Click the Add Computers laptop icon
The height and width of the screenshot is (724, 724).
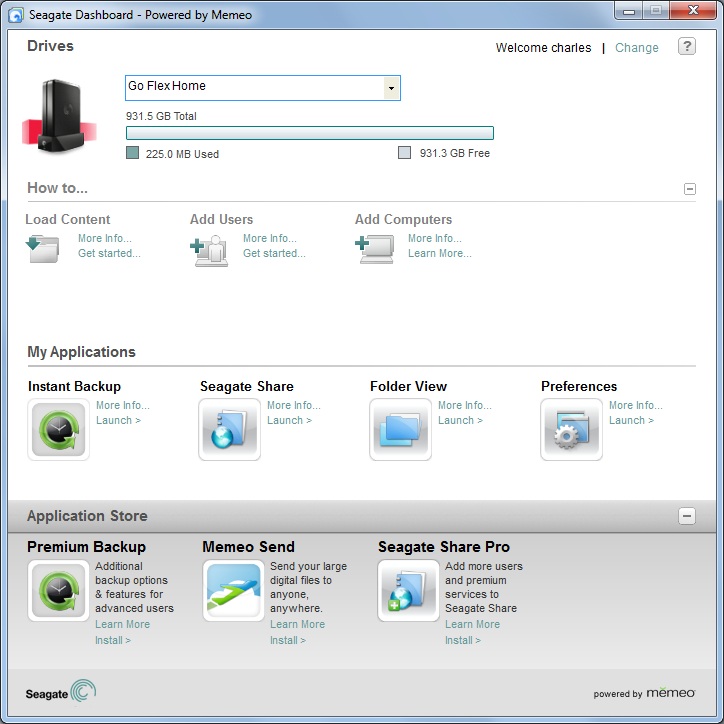point(375,249)
